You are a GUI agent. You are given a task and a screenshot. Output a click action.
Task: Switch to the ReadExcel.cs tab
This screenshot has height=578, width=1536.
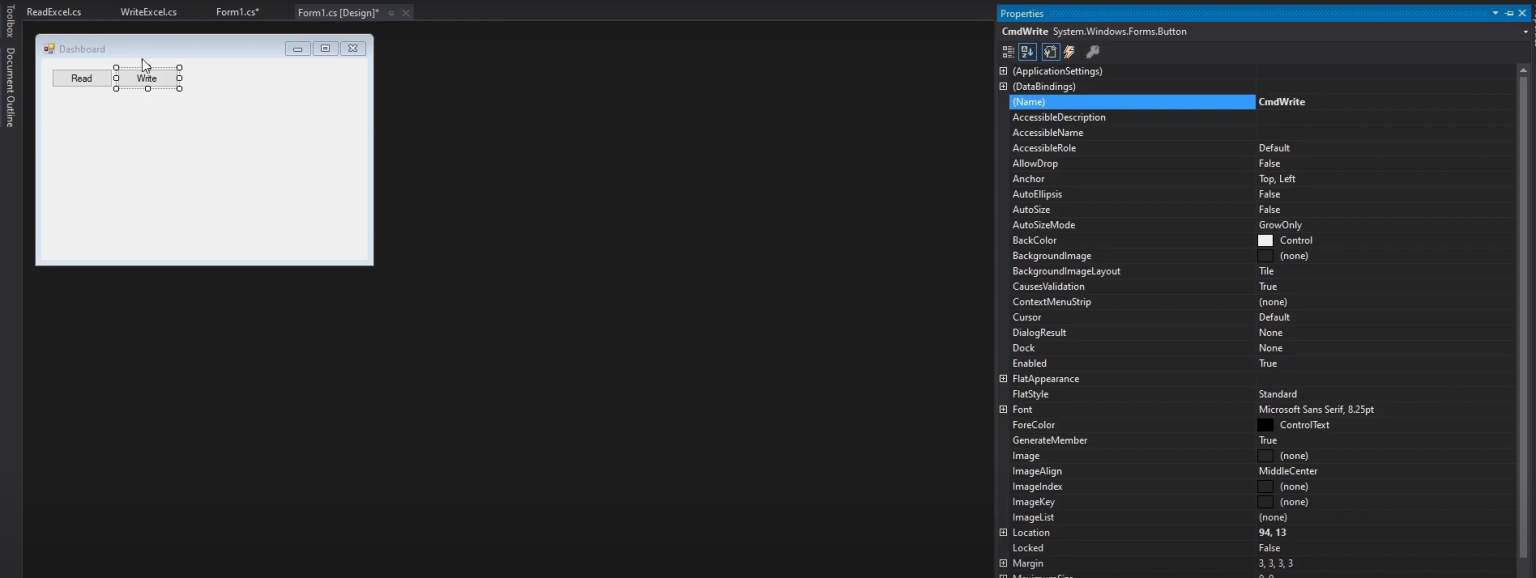(x=54, y=12)
